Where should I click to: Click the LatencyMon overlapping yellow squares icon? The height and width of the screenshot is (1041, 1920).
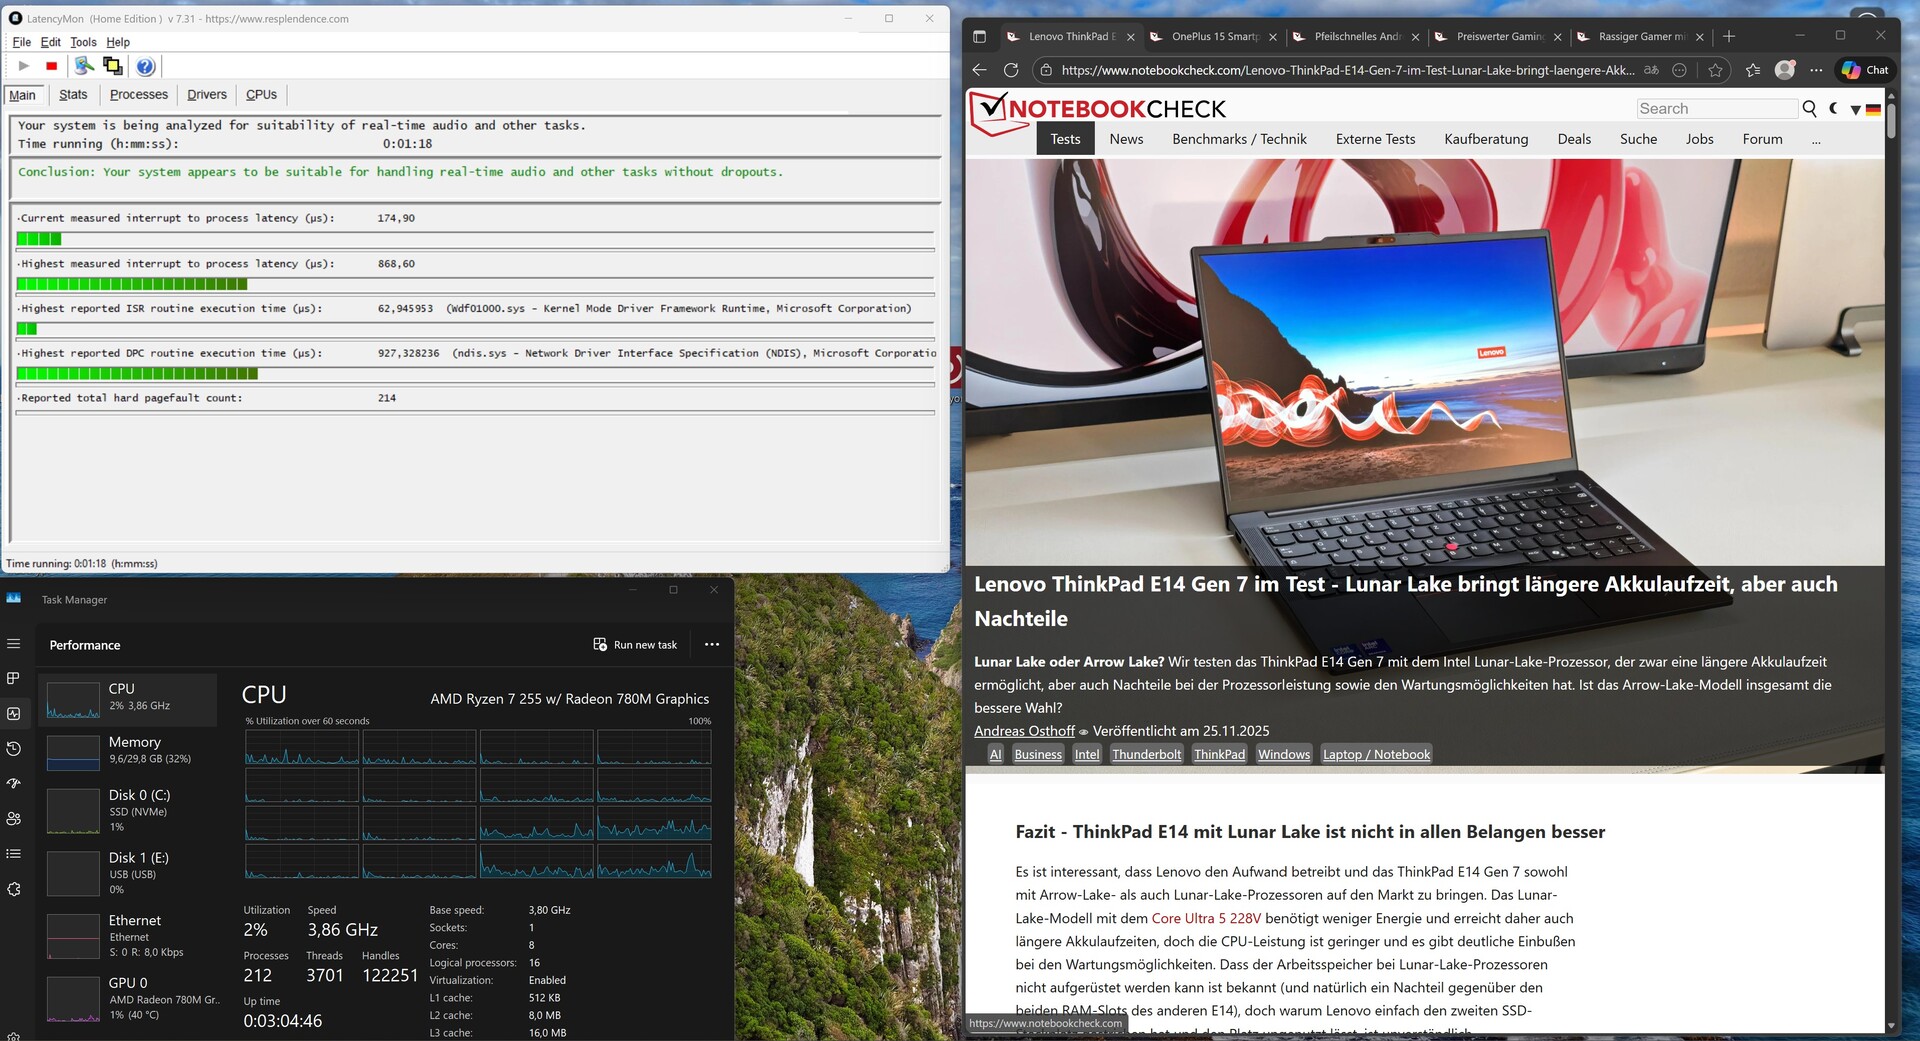pyautogui.click(x=113, y=66)
